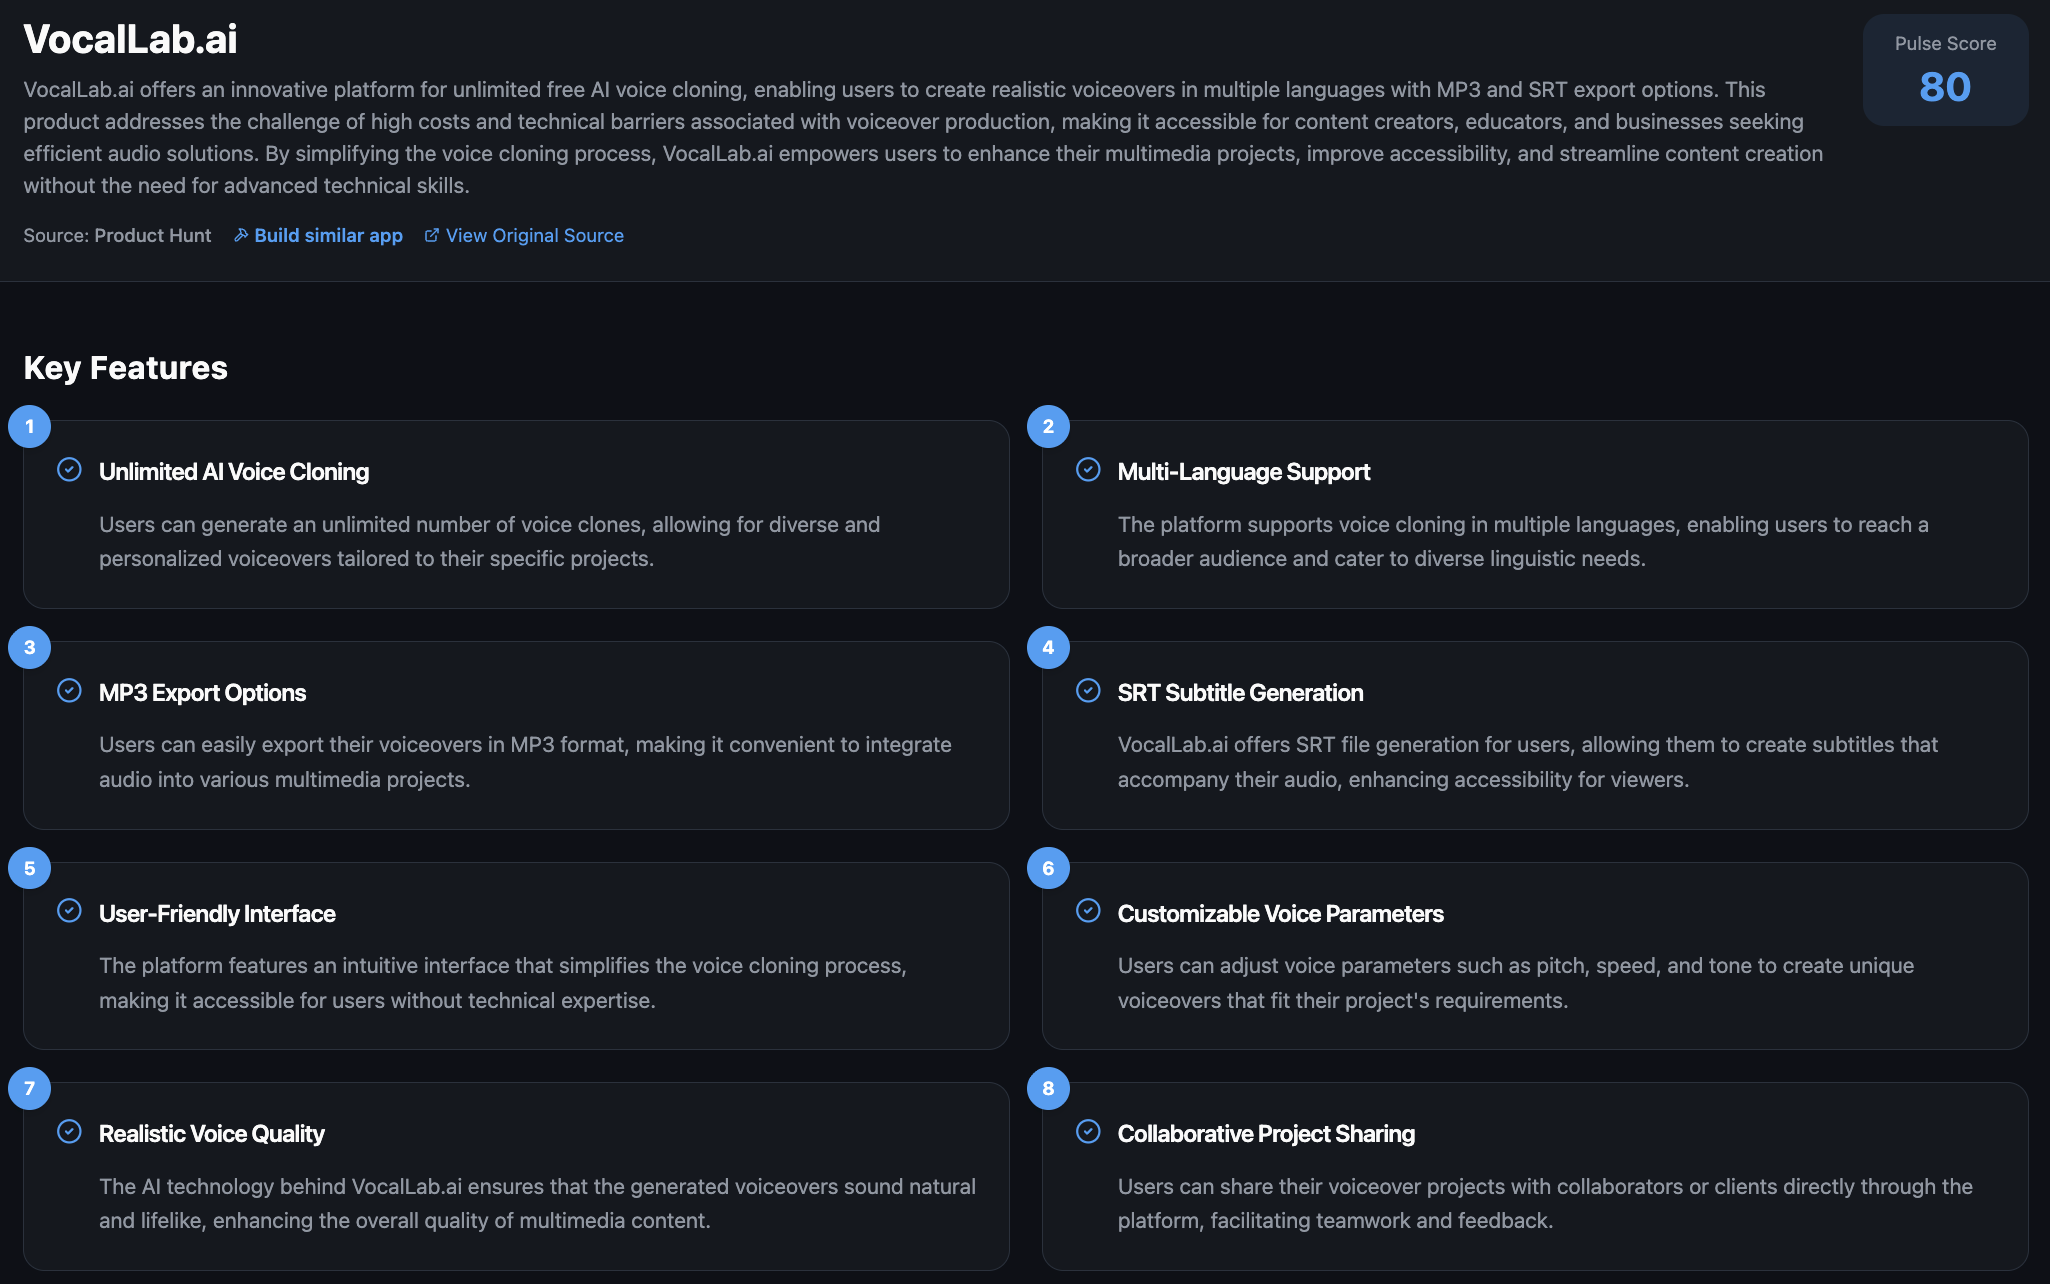
Task: Click check icon next to Multi-Language Support
Action: pos(1088,470)
